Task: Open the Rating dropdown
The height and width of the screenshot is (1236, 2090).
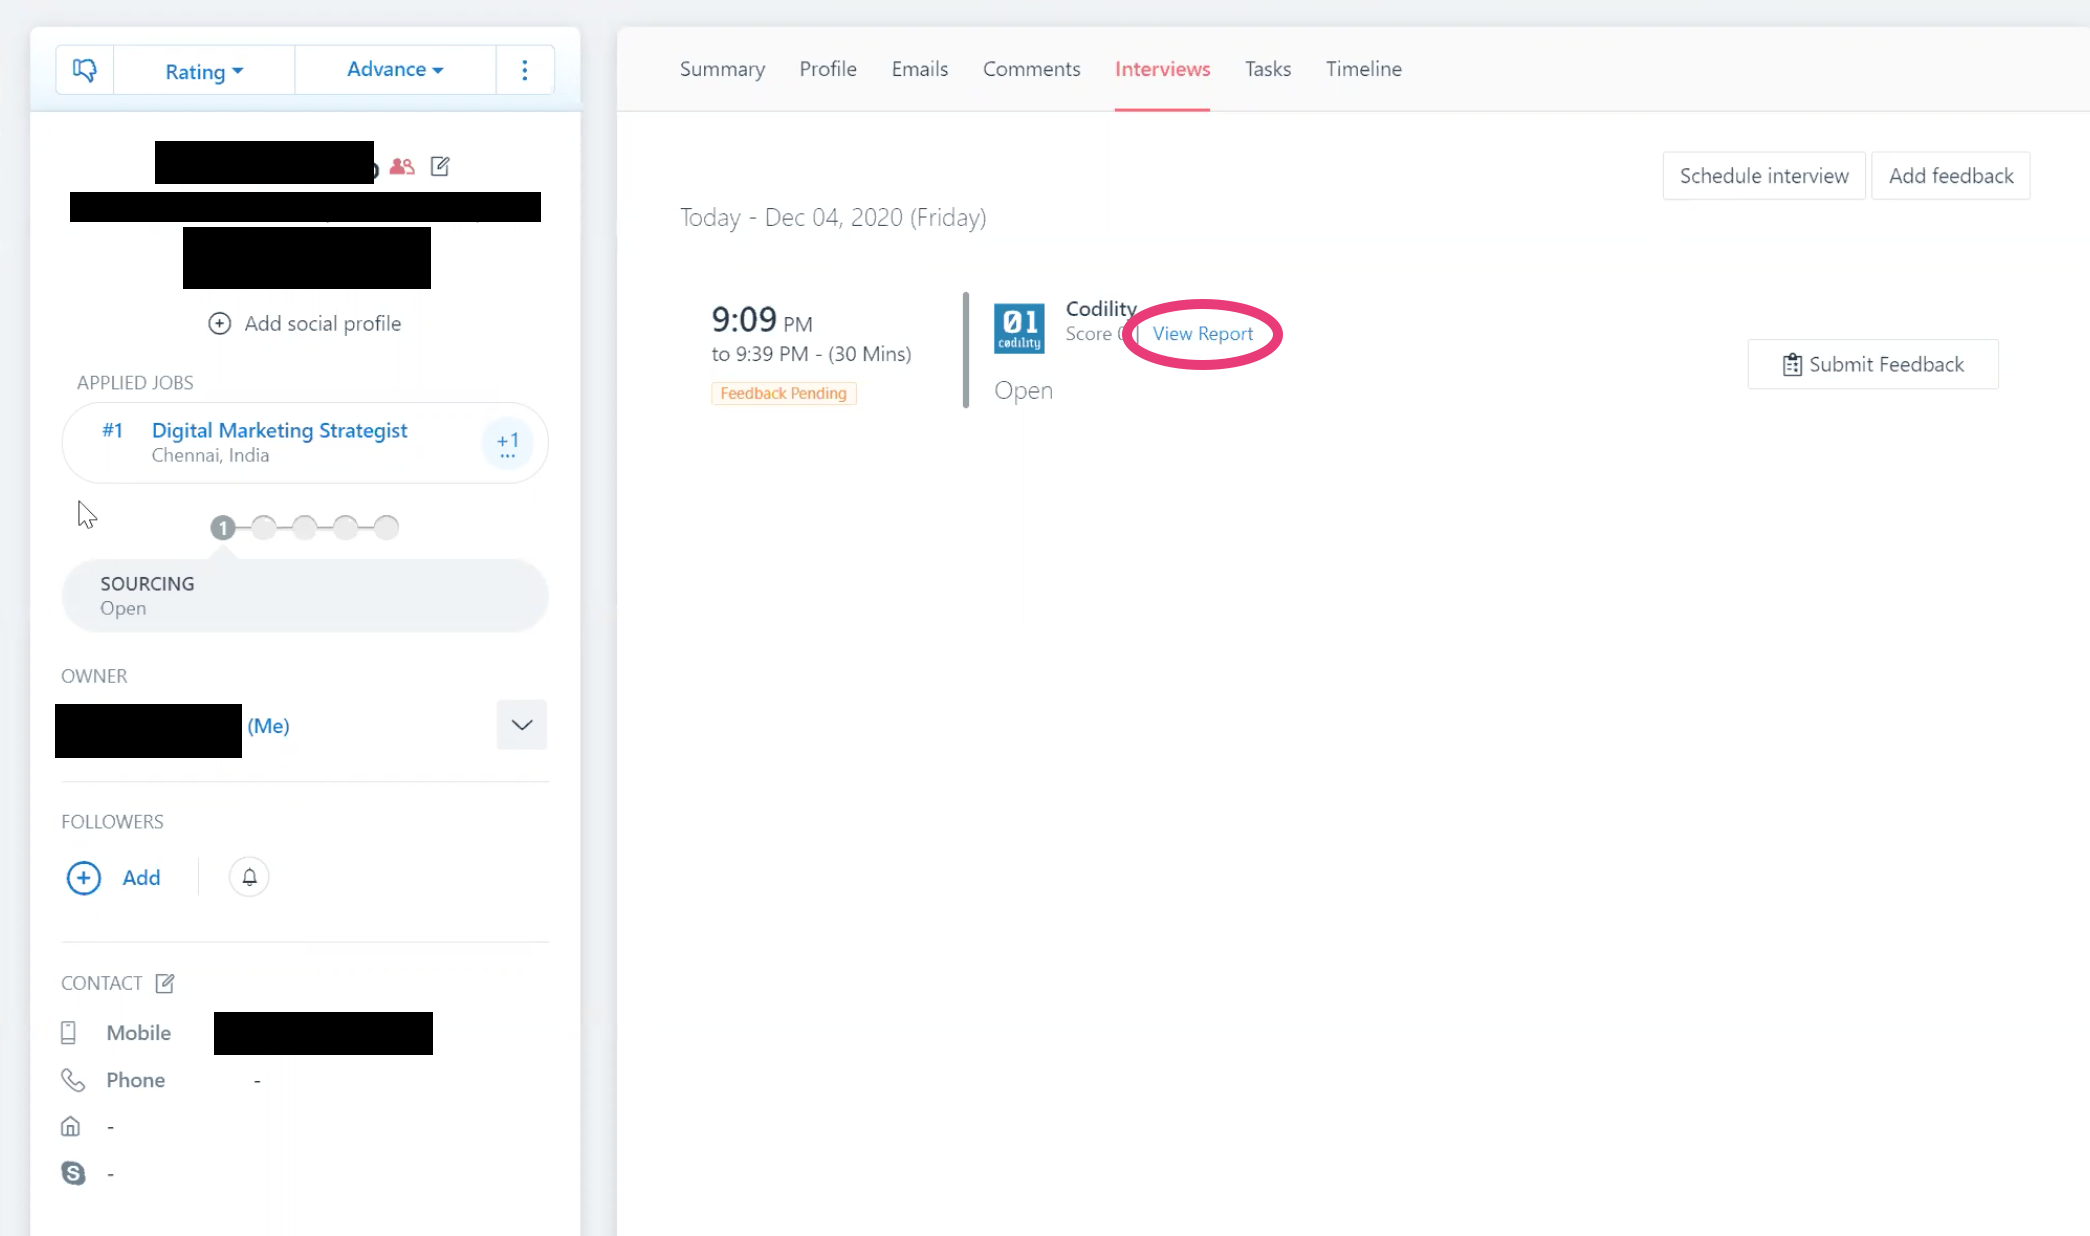Action: click(x=204, y=71)
